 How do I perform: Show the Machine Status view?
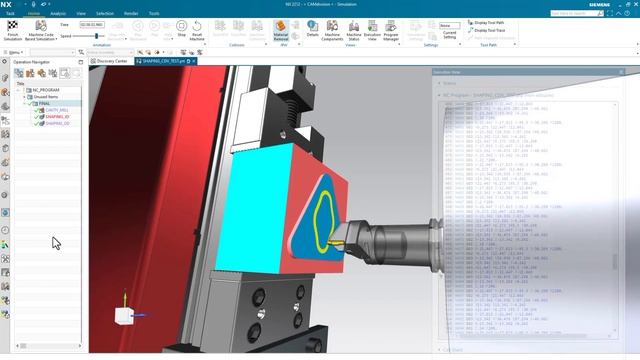click(354, 30)
